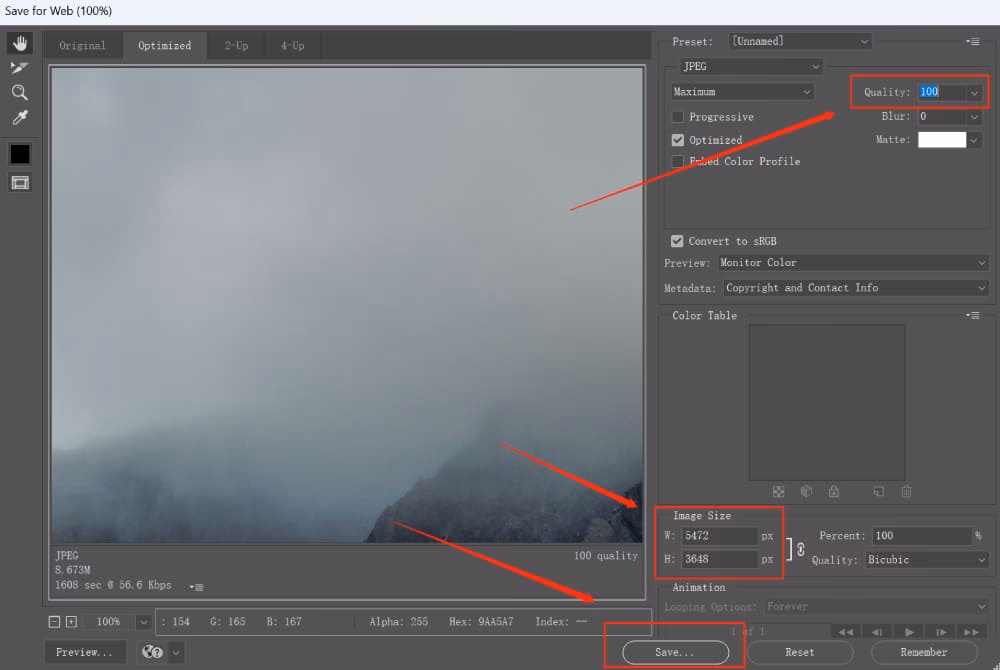Screen dimensions: 1000x670
Task: Click the Save... button
Action: pyautogui.click(x=673, y=652)
